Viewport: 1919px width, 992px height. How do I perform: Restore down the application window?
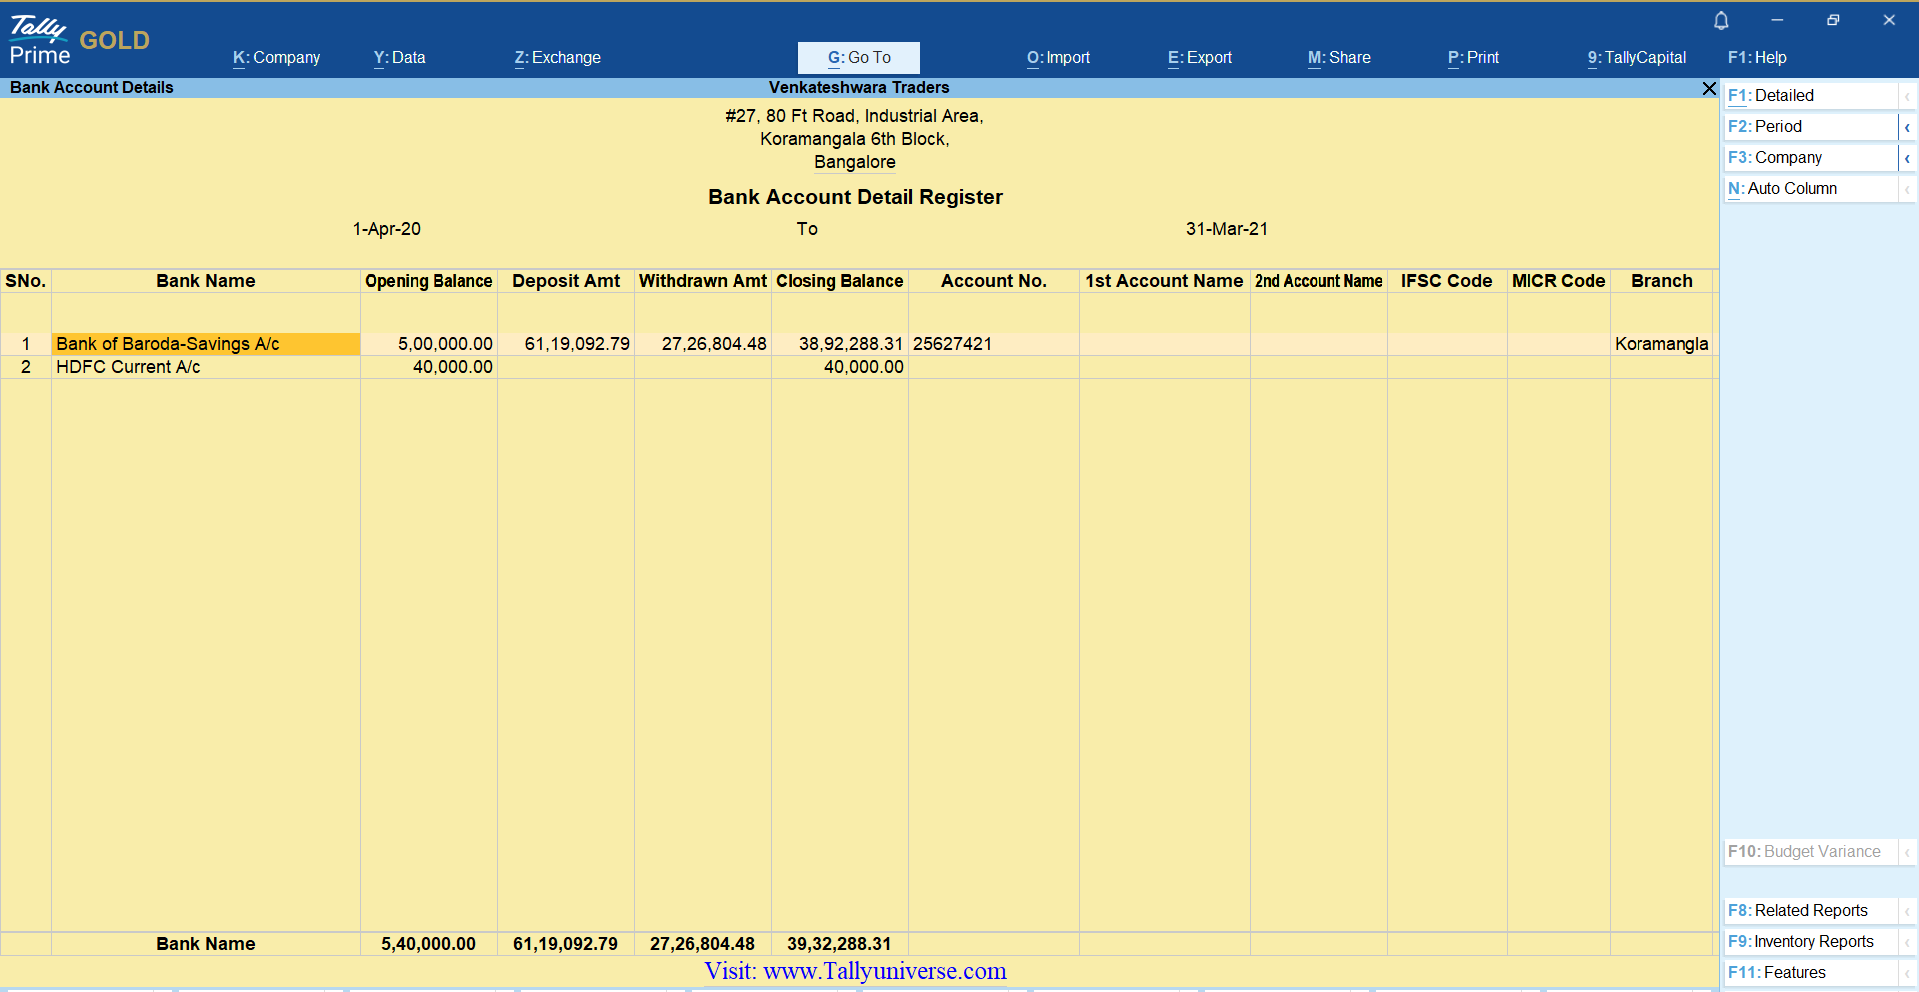pyautogui.click(x=1833, y=20)
